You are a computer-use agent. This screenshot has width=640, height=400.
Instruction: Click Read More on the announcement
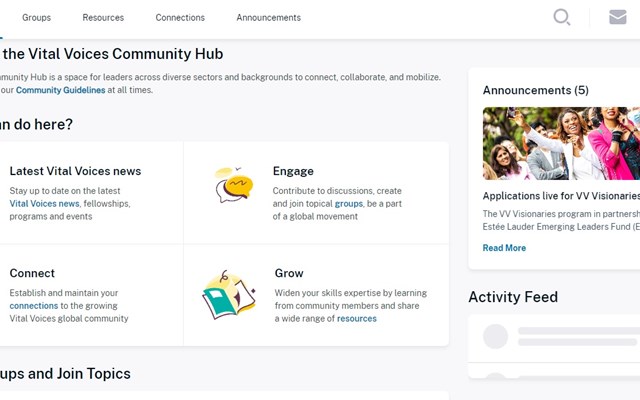[x=504, y=248]
